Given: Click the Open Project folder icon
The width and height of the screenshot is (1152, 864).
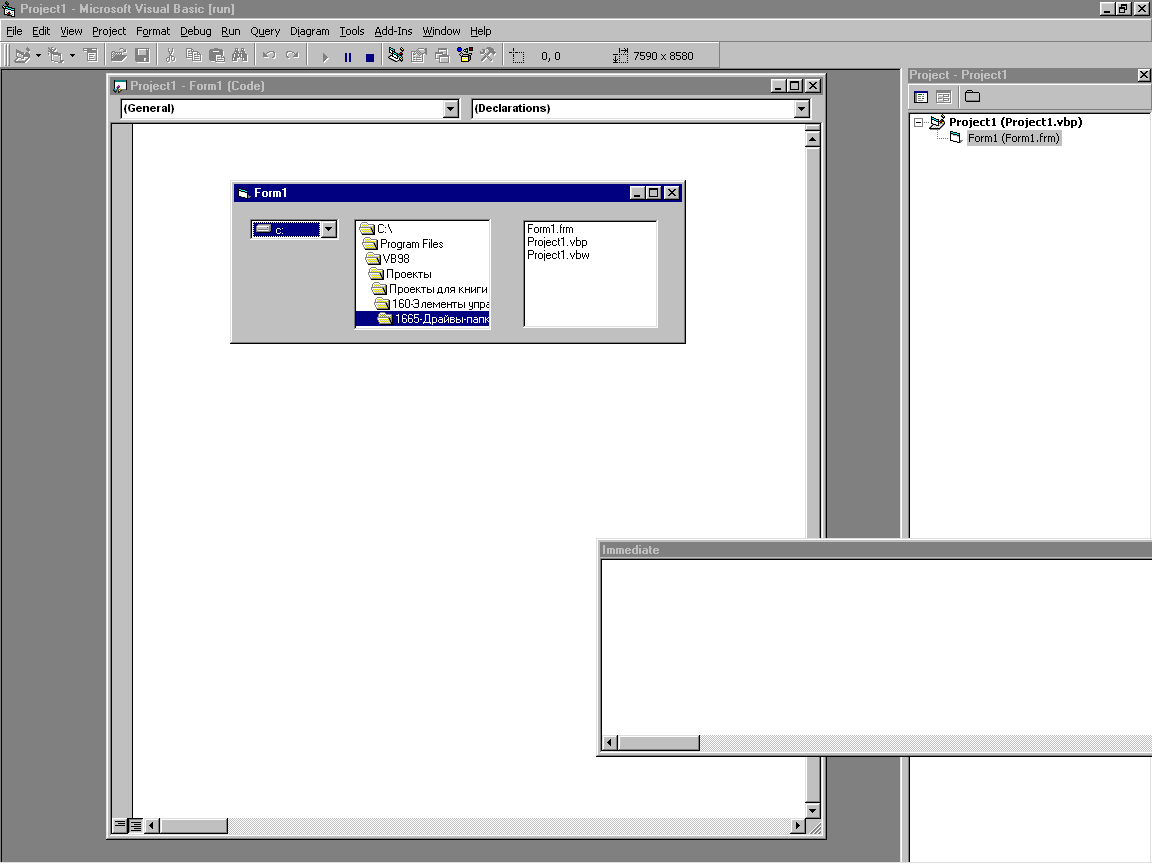Looking at the screenshot, I should [x=118, y=55].
